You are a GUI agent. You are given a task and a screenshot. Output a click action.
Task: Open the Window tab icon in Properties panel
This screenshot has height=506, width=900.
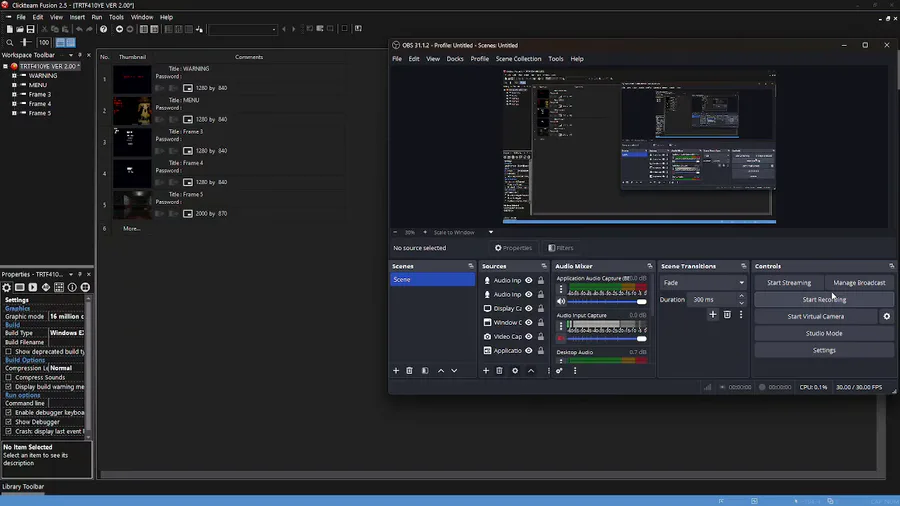click(x=20, y=287)
